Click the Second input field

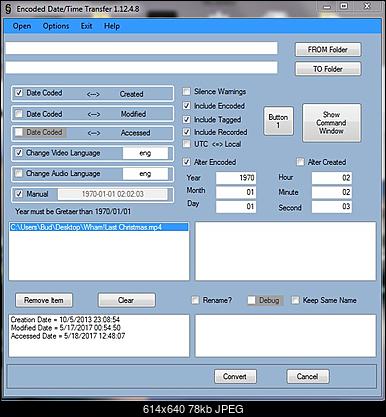click(x=332, y=207)
